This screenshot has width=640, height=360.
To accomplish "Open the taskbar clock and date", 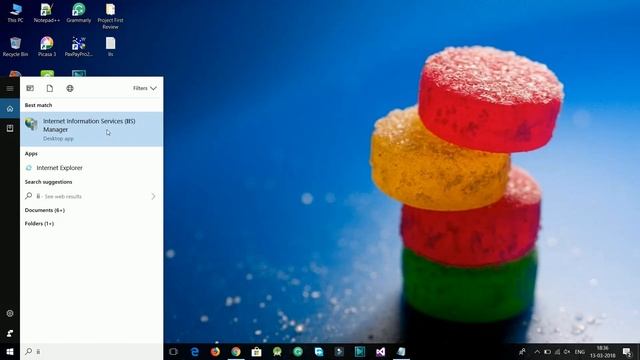I will tap(602, 351).
